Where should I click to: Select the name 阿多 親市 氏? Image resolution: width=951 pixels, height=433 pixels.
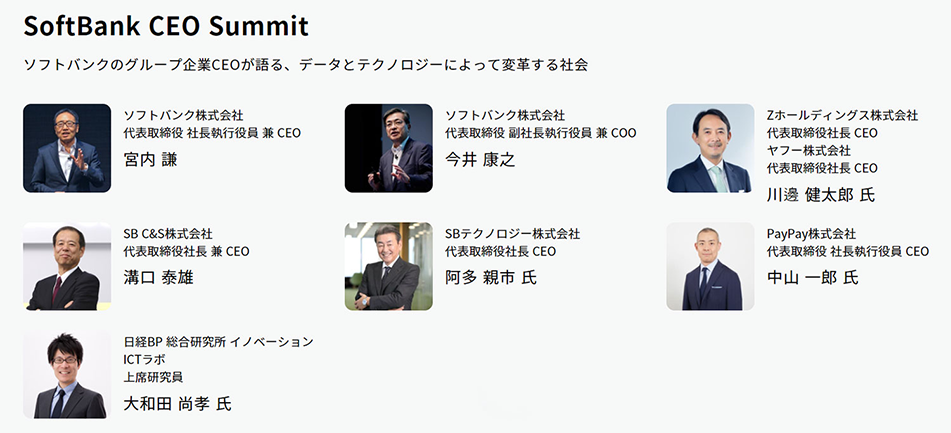click(x=491, y=278)
